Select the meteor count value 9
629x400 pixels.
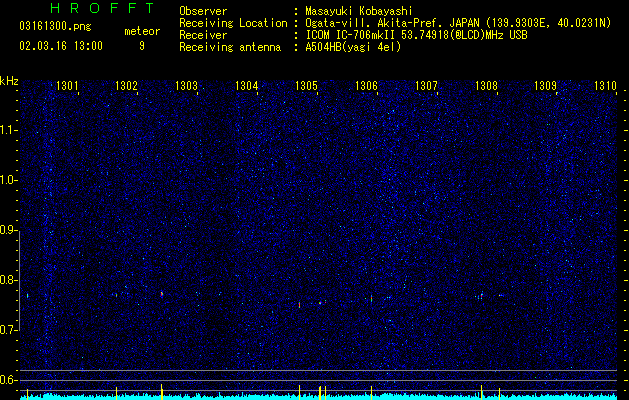click(x=142, y=46)
